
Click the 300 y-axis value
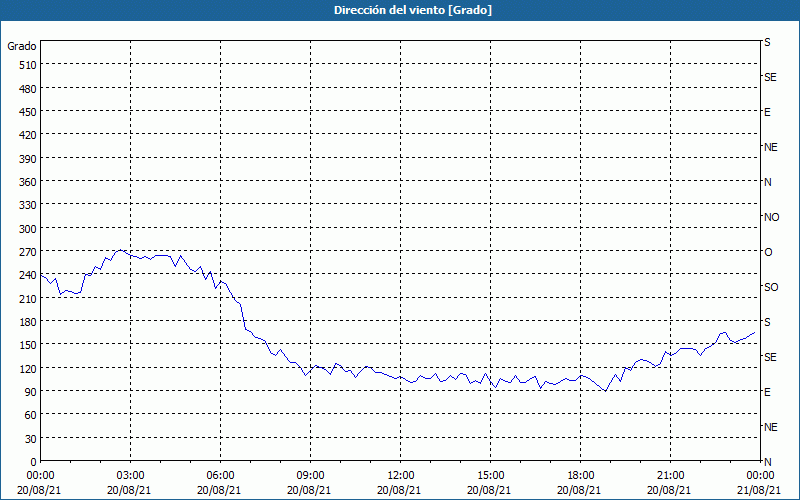click(28, 229)
